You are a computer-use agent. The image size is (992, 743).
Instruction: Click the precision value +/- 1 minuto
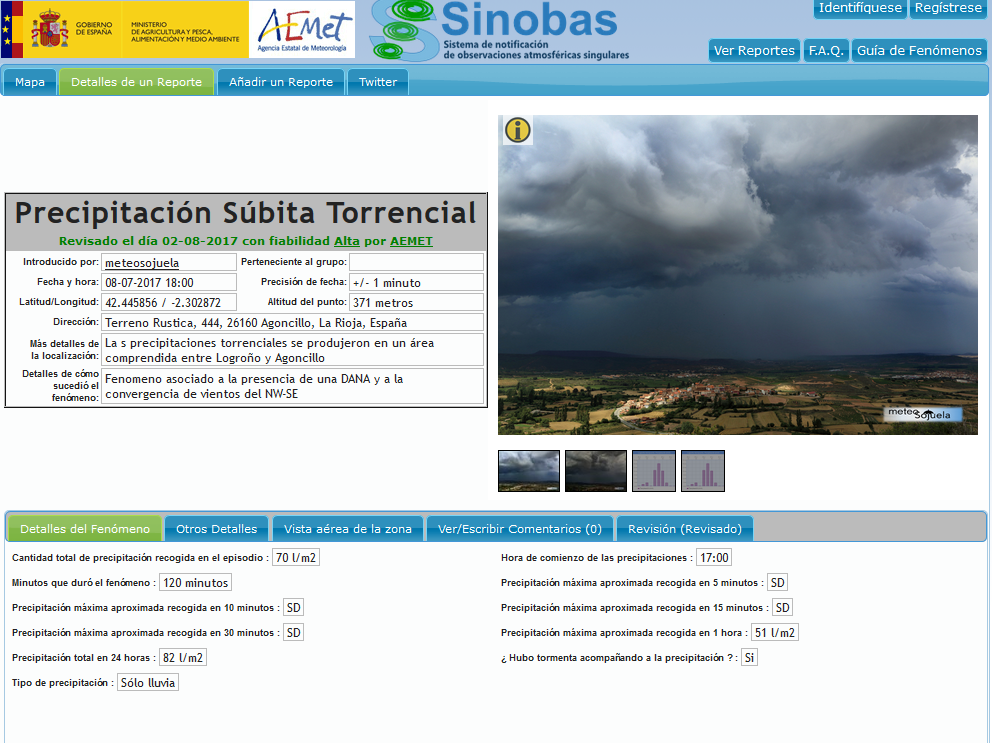click(416, 282)
